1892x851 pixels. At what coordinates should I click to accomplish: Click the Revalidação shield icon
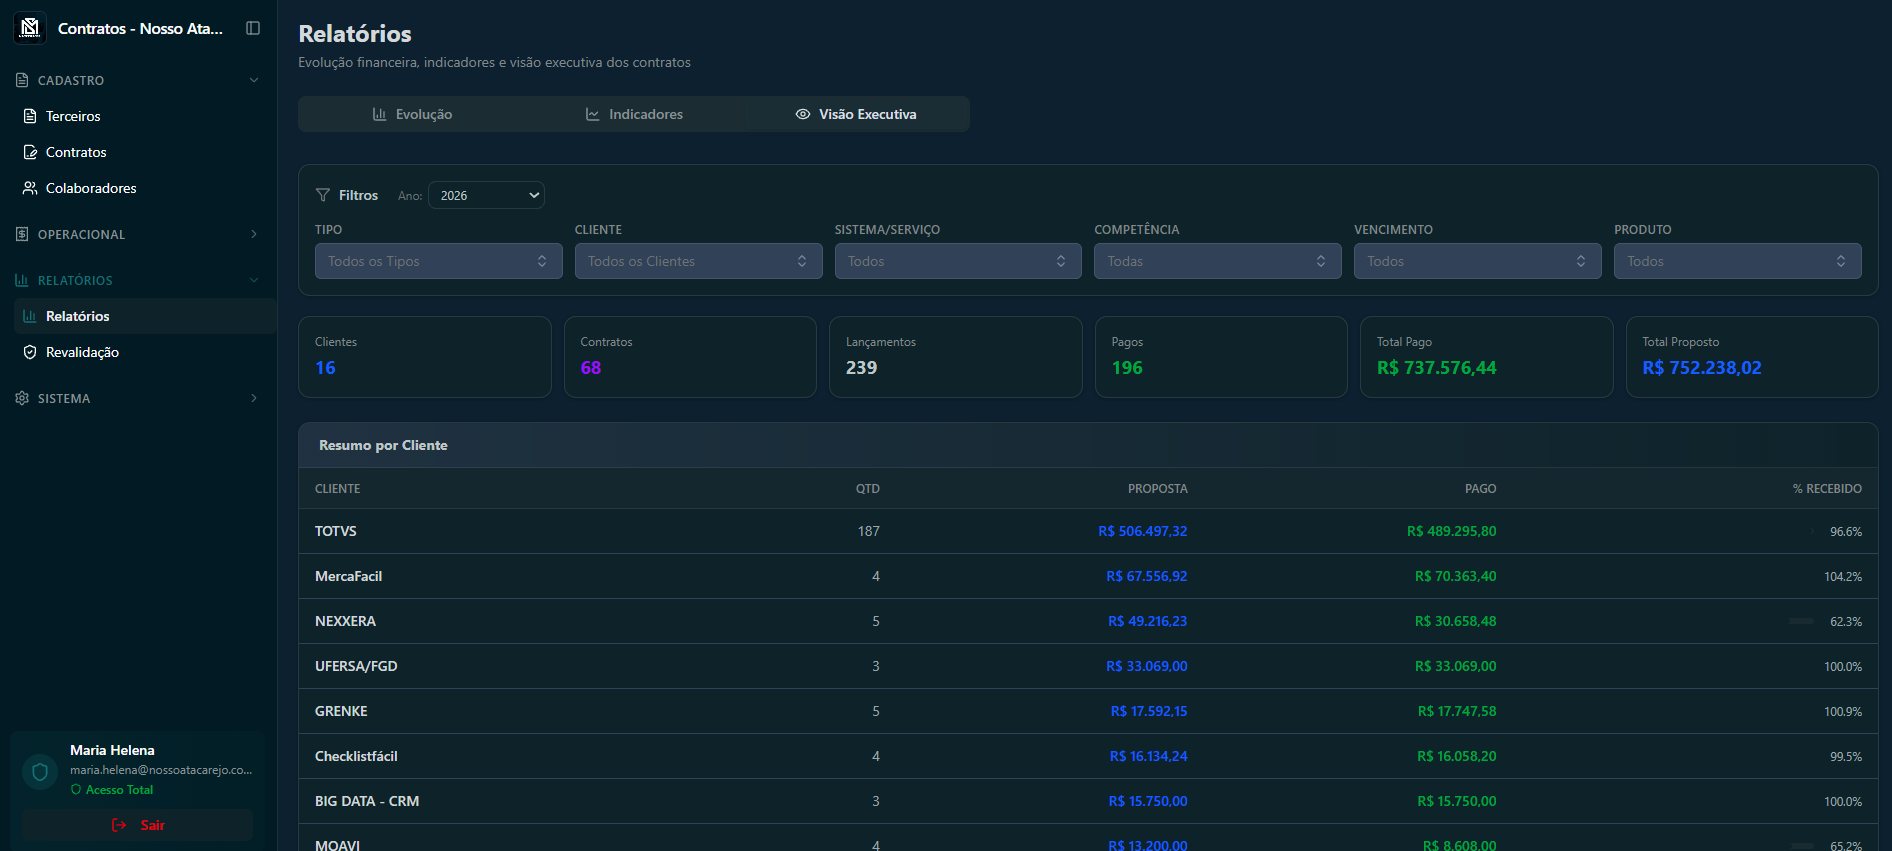click(x=30, y=352)
